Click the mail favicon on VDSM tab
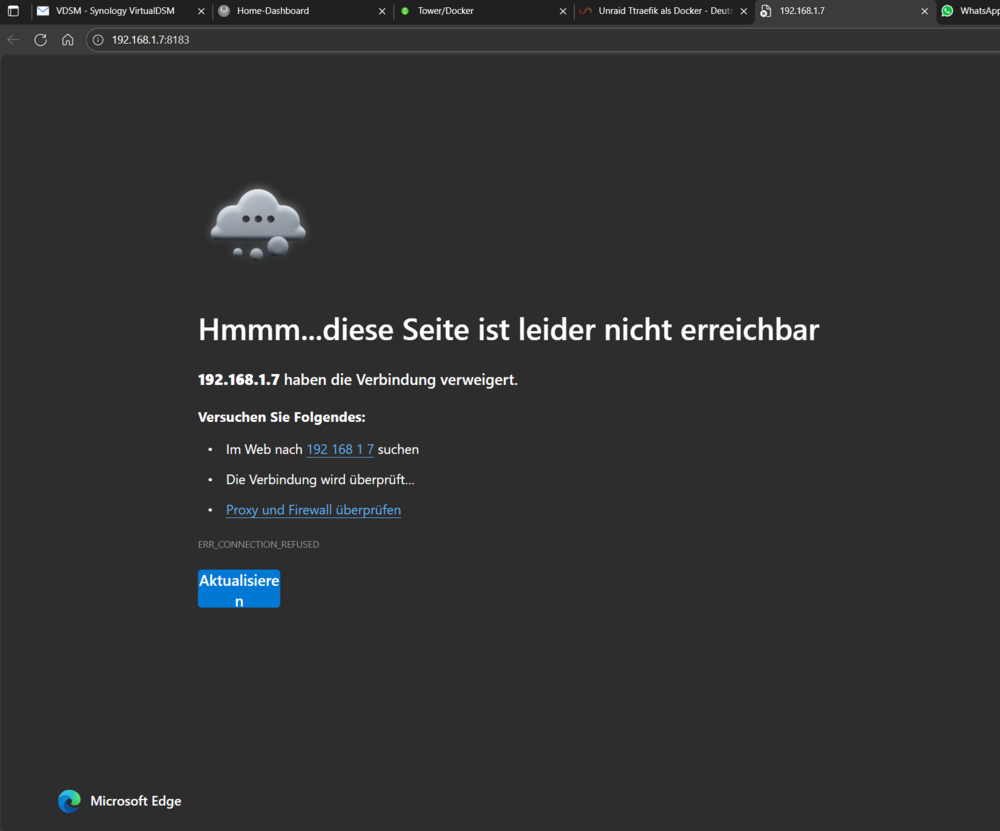Viewport: 1000px width, 831px height. [x=43, y=11]
